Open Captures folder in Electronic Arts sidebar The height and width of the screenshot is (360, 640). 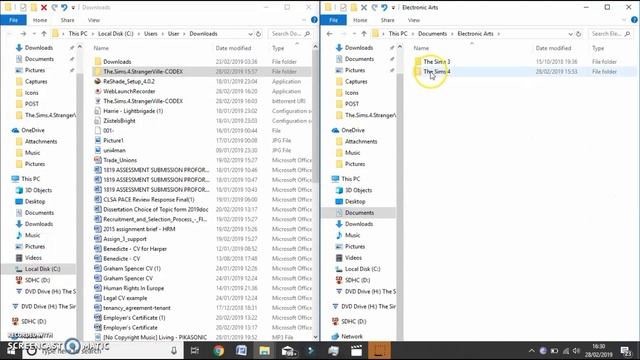click(x=356, y=82)
